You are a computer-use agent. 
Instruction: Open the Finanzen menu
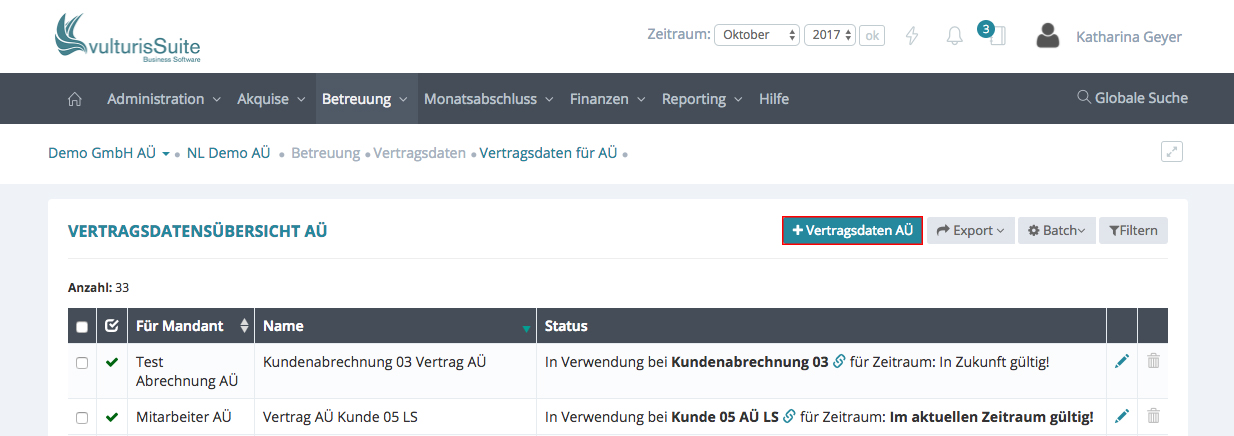(x=607, y=99)
